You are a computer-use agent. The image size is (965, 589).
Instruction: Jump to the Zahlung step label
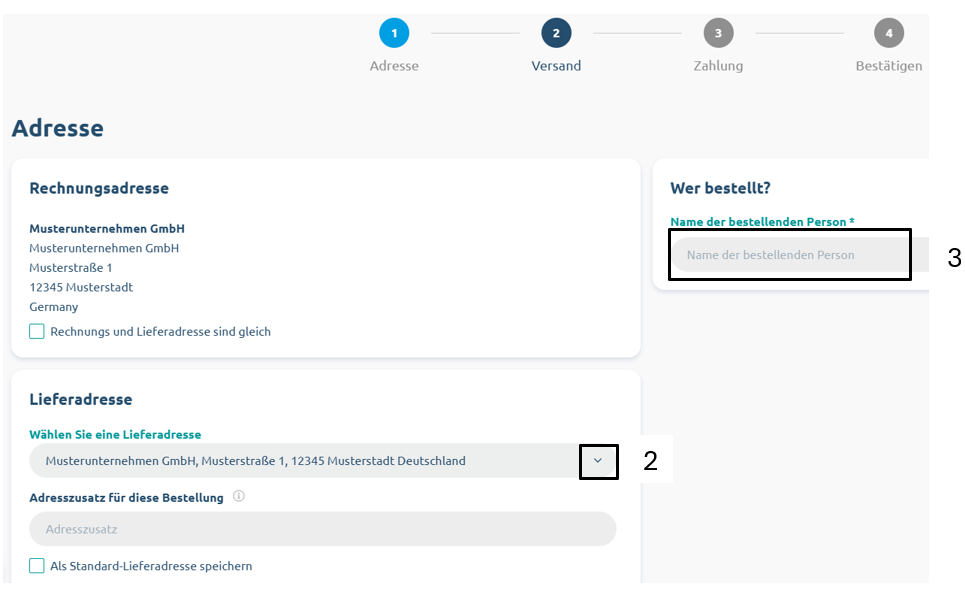point(718,66)
